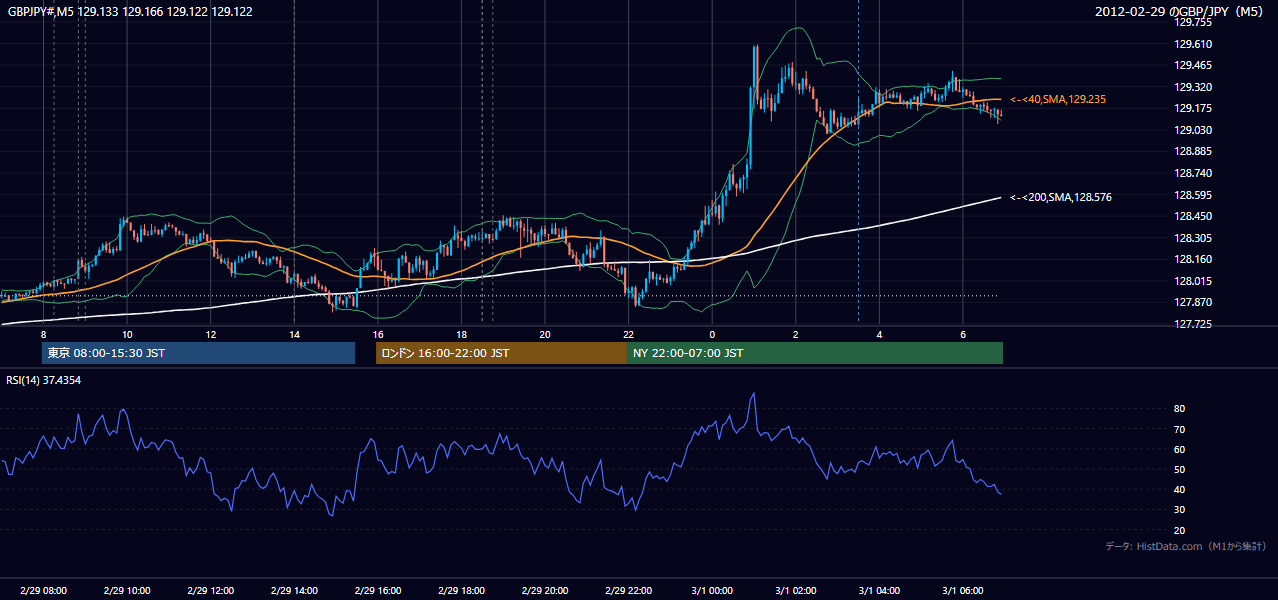Select the 40 SMA label reading 129.235
Screen dimensions: 1278x600
[x=1058, y=99]
